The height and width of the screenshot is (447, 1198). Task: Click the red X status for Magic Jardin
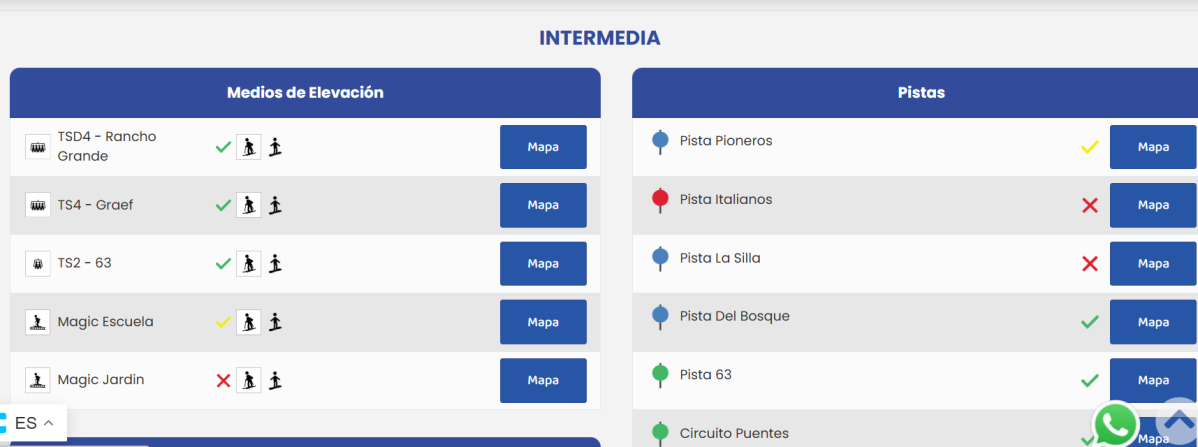223,381
